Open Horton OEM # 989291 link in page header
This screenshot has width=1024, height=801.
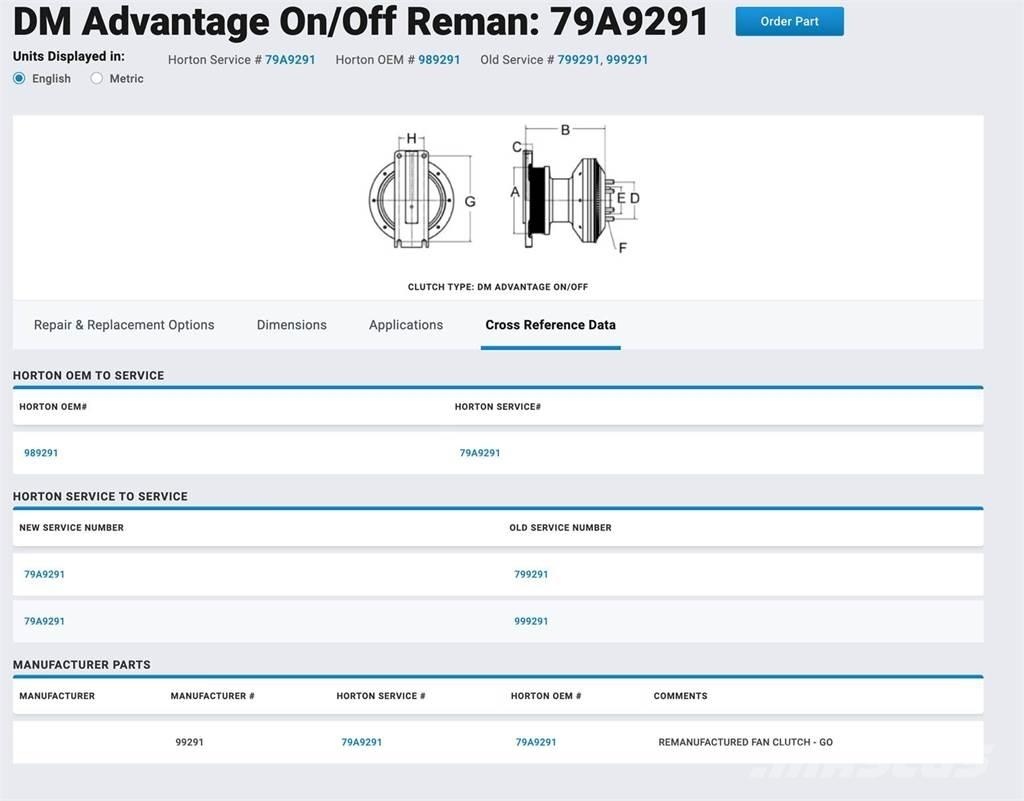(x=439, y=60)
